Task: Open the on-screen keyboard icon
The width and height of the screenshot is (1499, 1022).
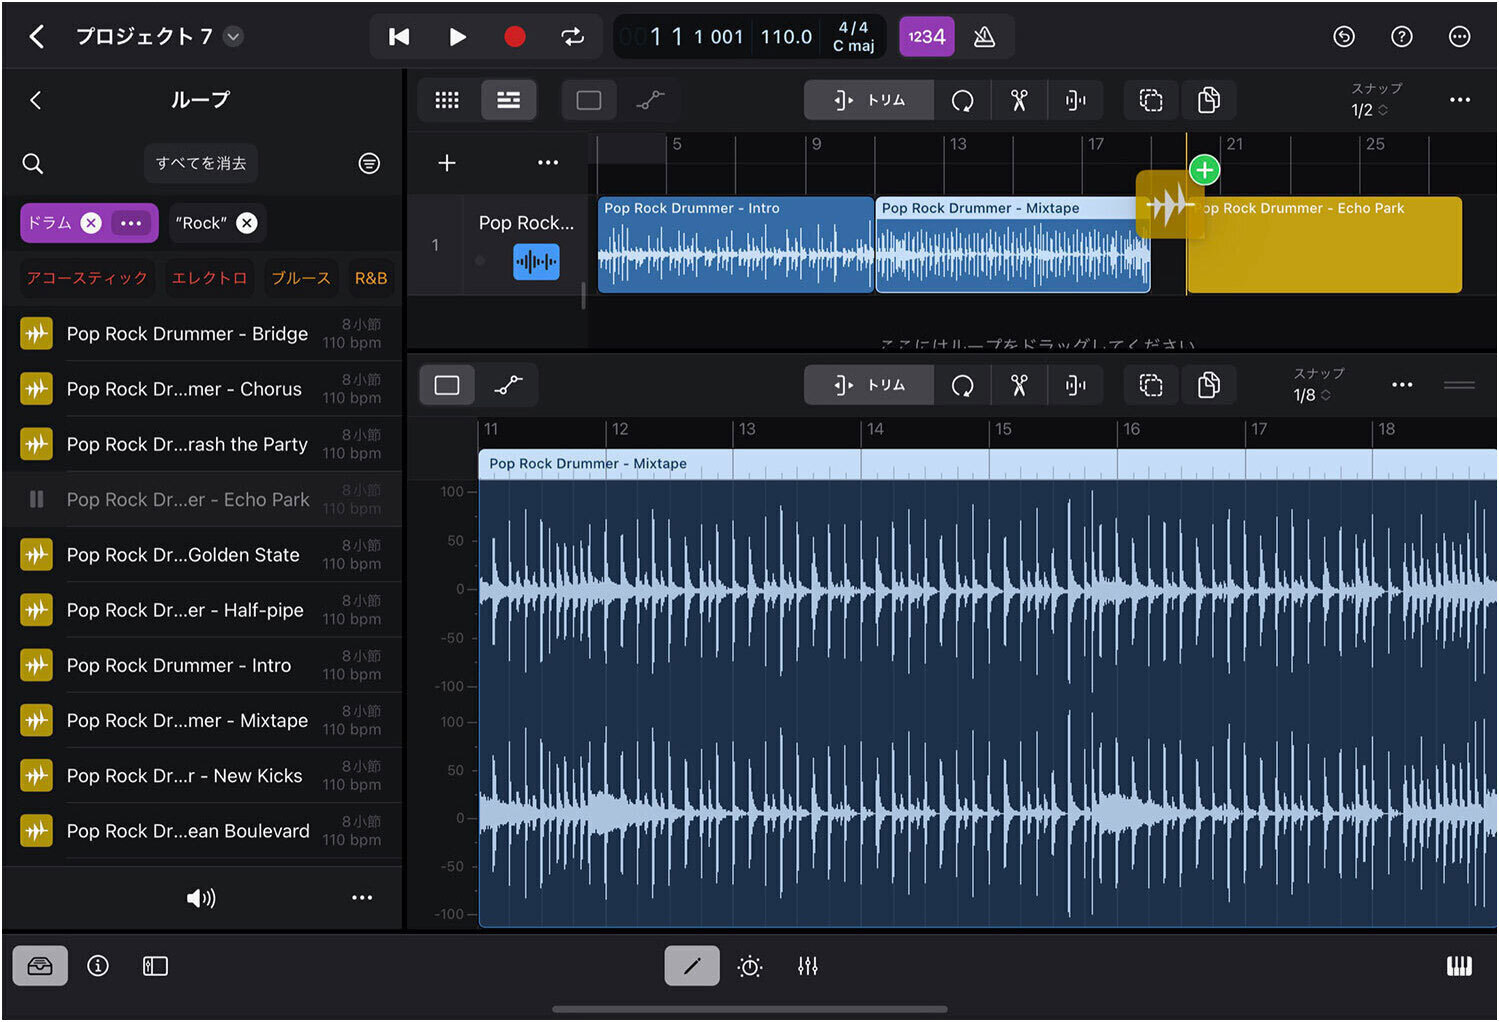Action: [x=1459, y=966]
